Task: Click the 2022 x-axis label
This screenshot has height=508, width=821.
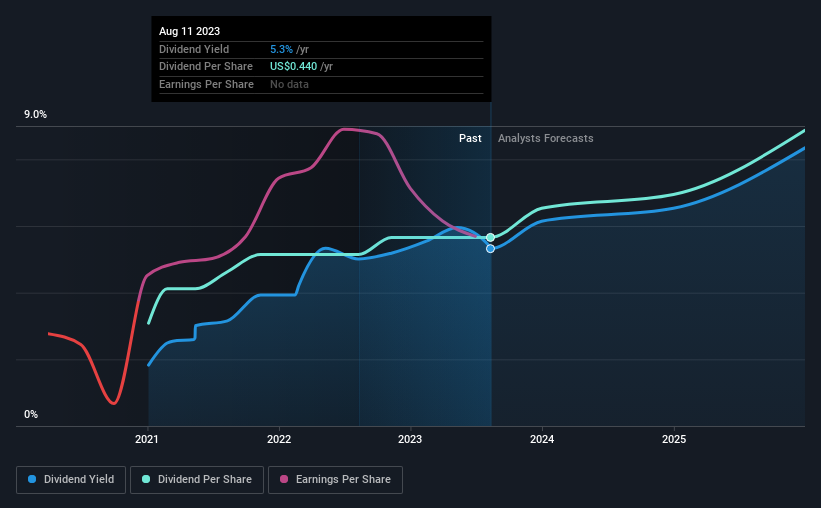Action: [279, 439]
